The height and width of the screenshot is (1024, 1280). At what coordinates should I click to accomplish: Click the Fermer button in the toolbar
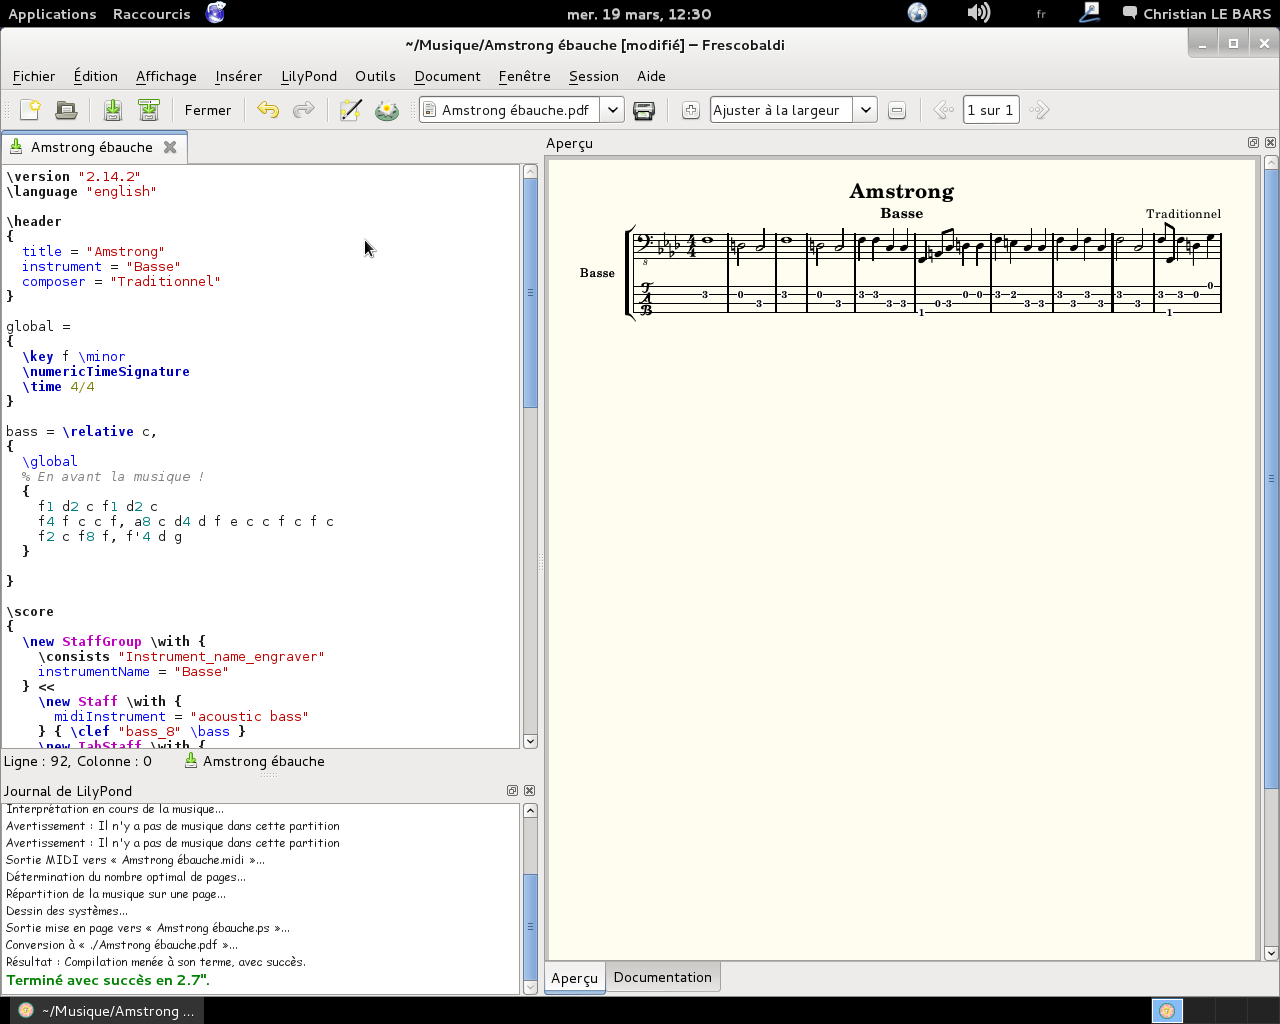(x=207, y=110)
